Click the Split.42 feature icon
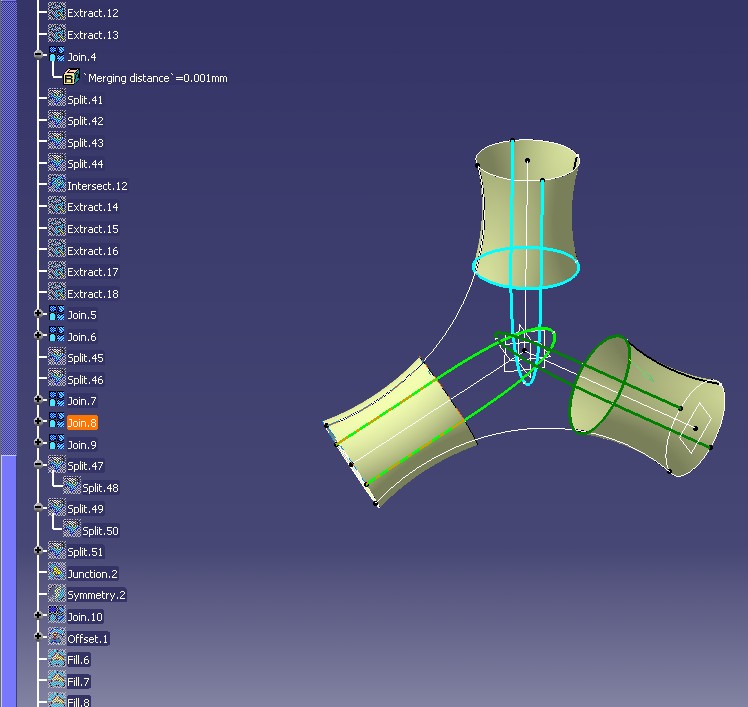Screen dimensions: 748x707 coord(57,120)
